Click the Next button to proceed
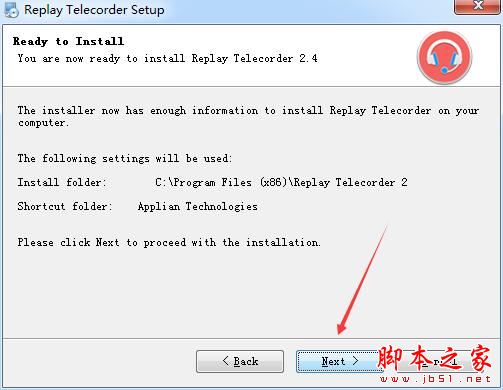The height and width of the screenshot is (390, 503). pyautogui.click(x=339, y=361)
